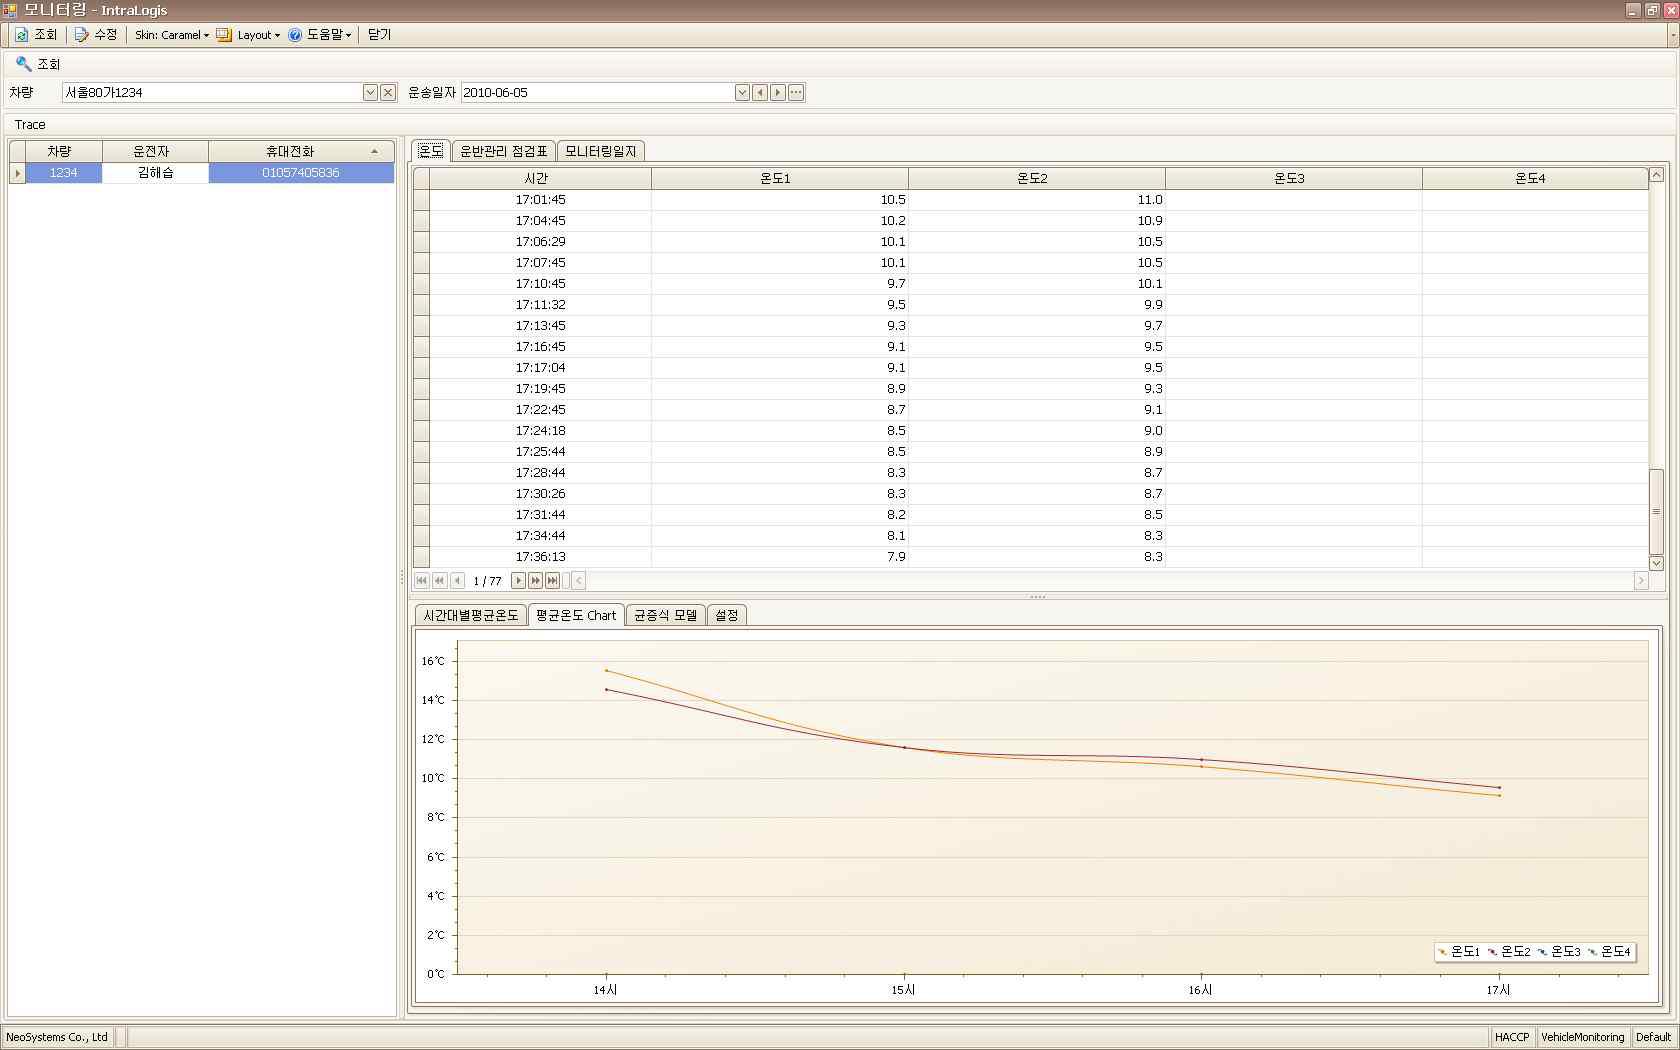
Task: Click the date ellipsis button
Action: click(796, 92)
